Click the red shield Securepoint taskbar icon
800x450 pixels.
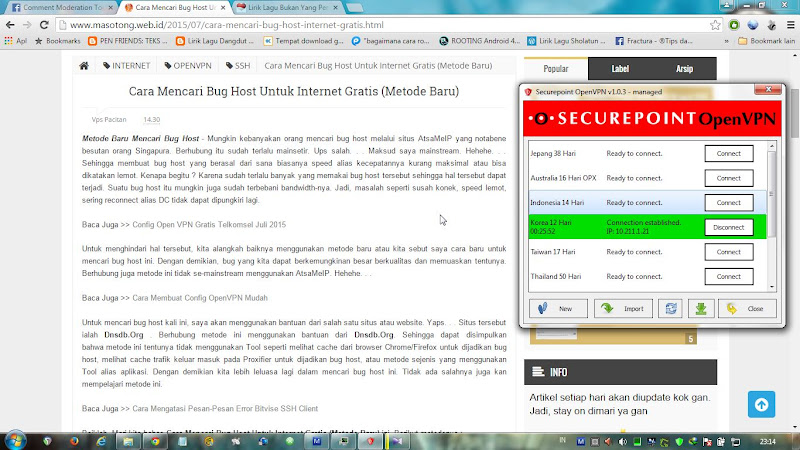click(370, 441)
